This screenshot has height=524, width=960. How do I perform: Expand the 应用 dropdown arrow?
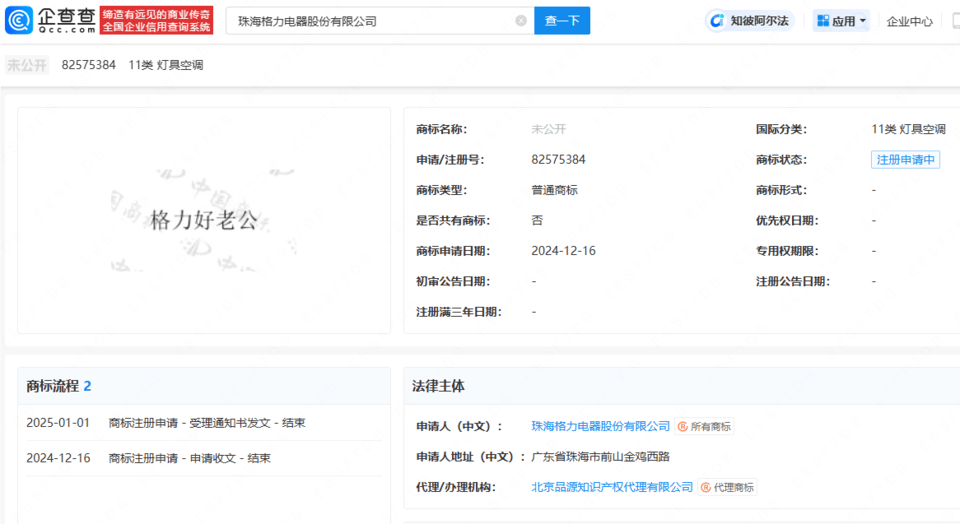pyautogui.click(x=863, y=21)
